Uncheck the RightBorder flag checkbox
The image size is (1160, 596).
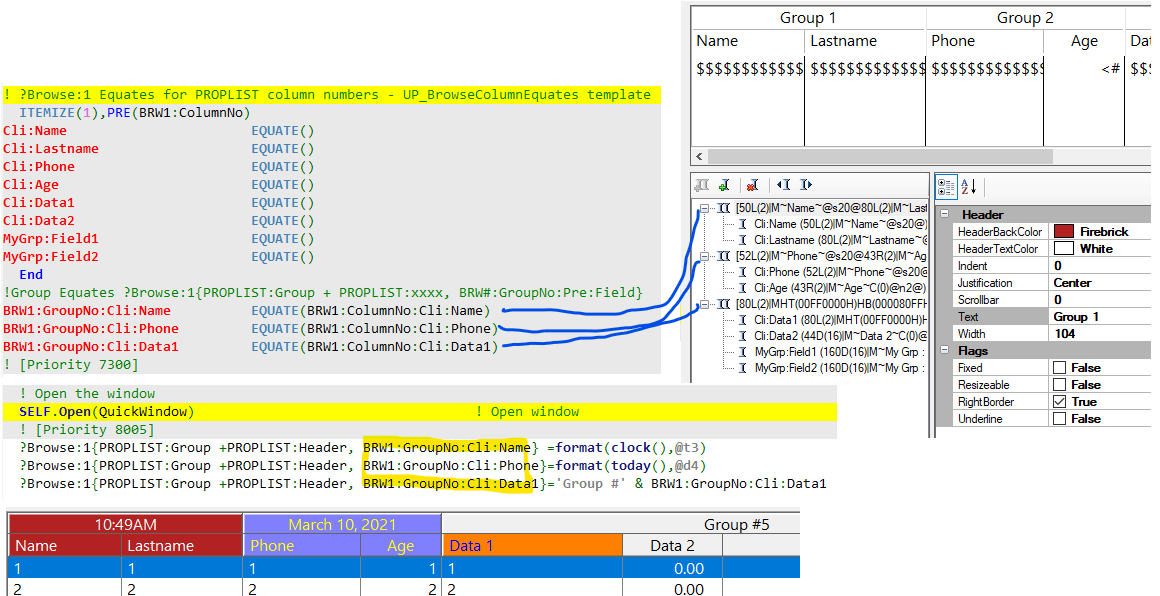[1060, 402]
